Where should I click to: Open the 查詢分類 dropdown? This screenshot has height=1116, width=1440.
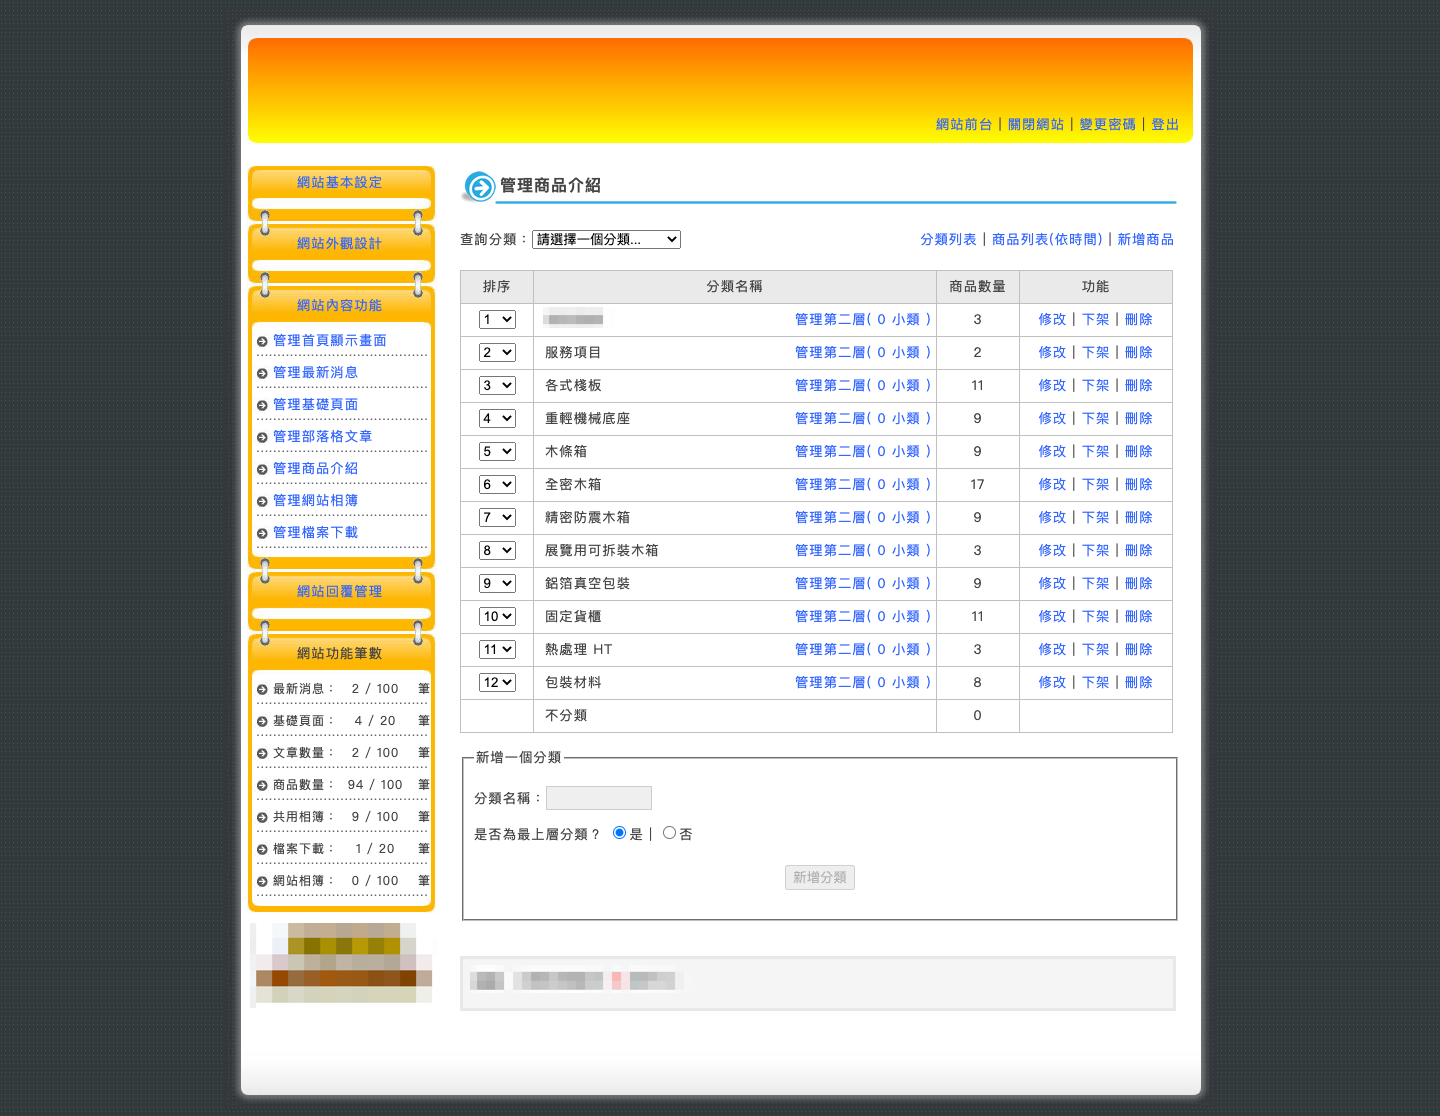click(606, 239)
